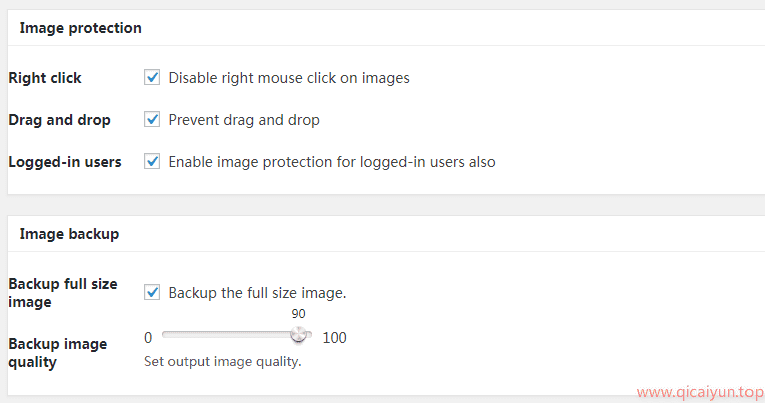Untick the logged-in users image protection checkbox
Image resolution: width=765 pixels, height=403 pixels.
152,161
